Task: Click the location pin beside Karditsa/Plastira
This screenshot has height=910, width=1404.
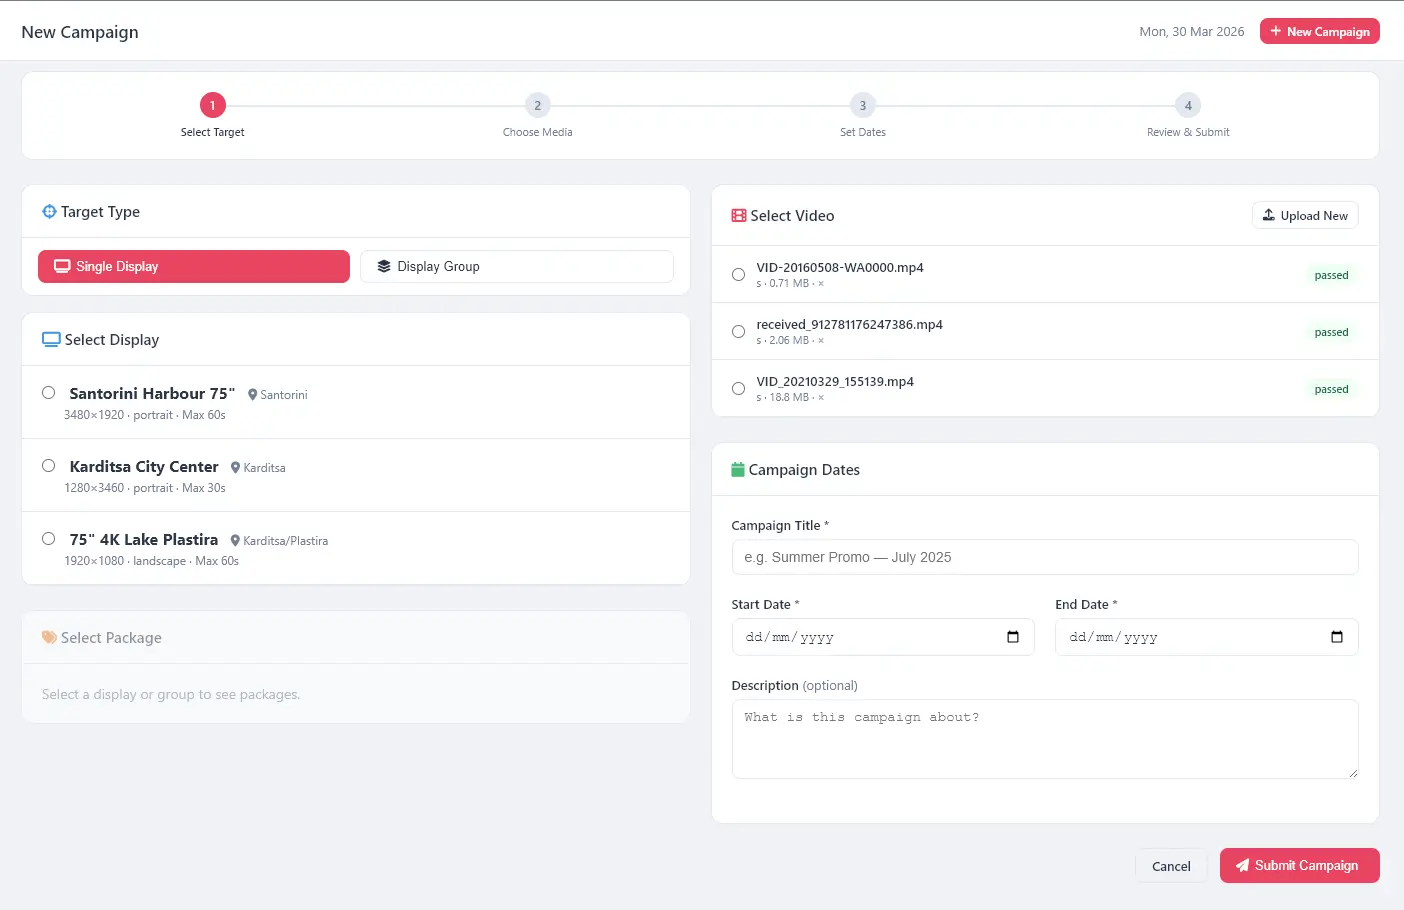Action: pyautogui.click(x=235, y=541)
